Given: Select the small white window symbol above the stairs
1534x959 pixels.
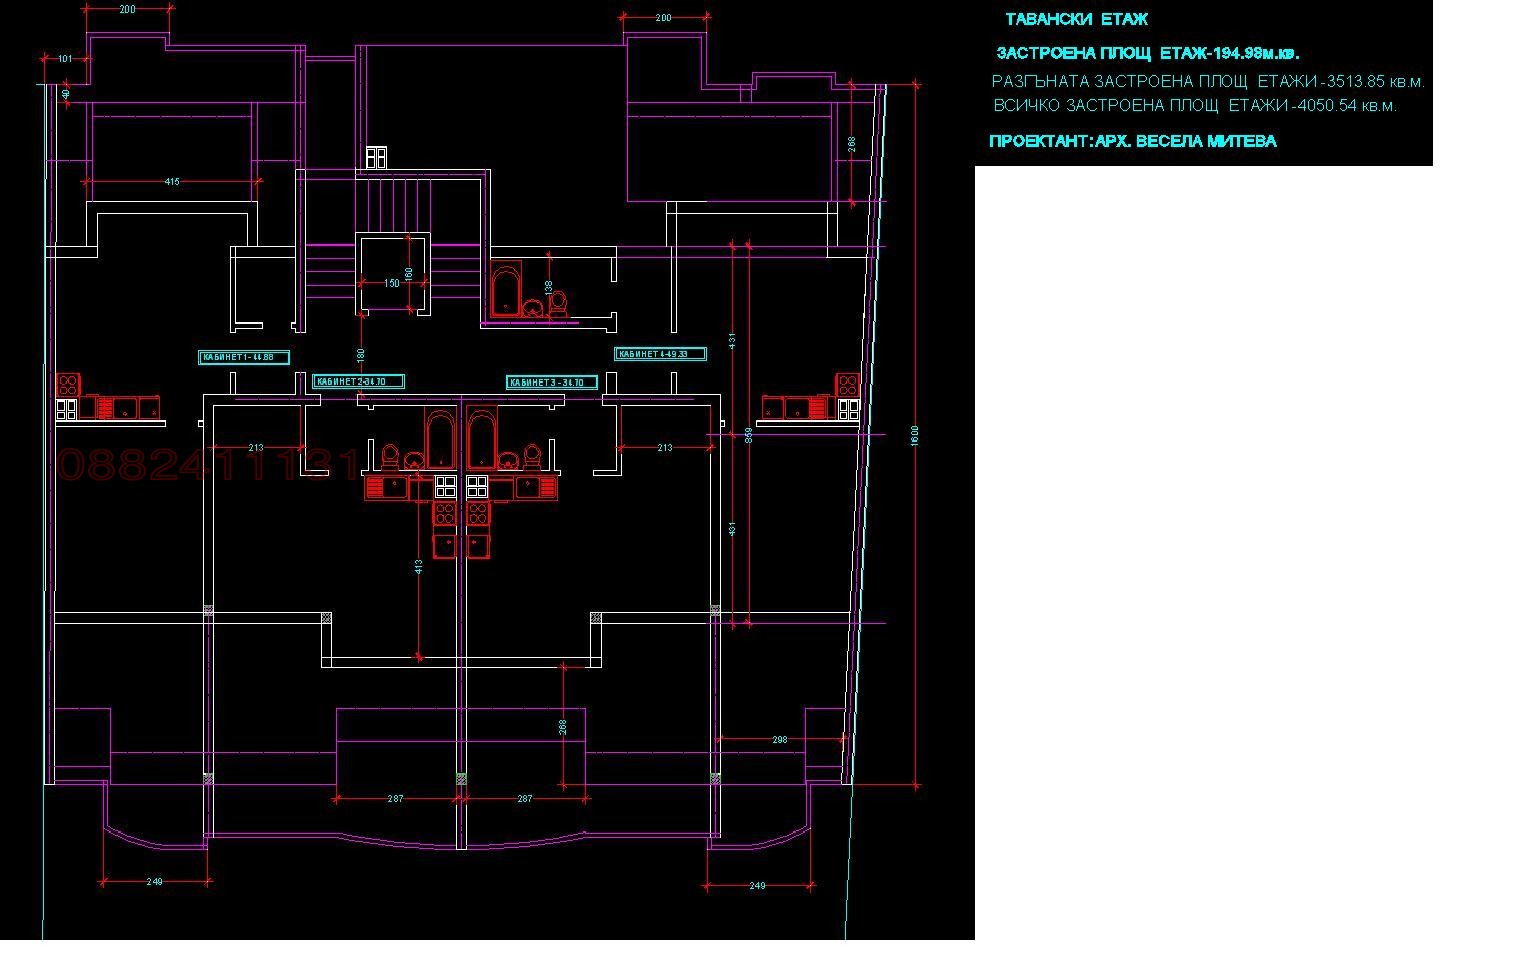Looking at the screenshot, I should [x=376, y=157].
